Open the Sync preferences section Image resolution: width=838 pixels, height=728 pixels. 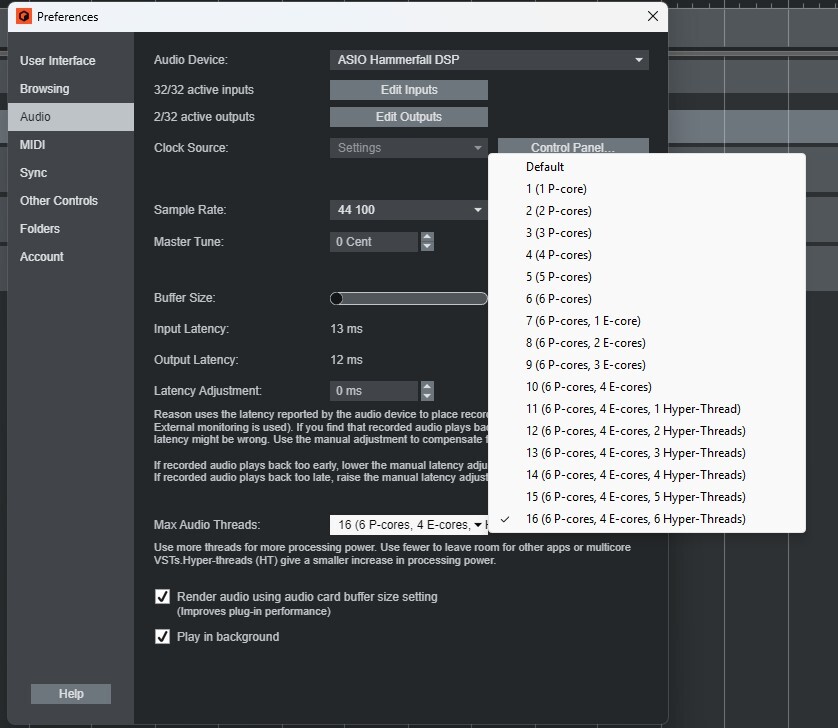tap(31, 172)
